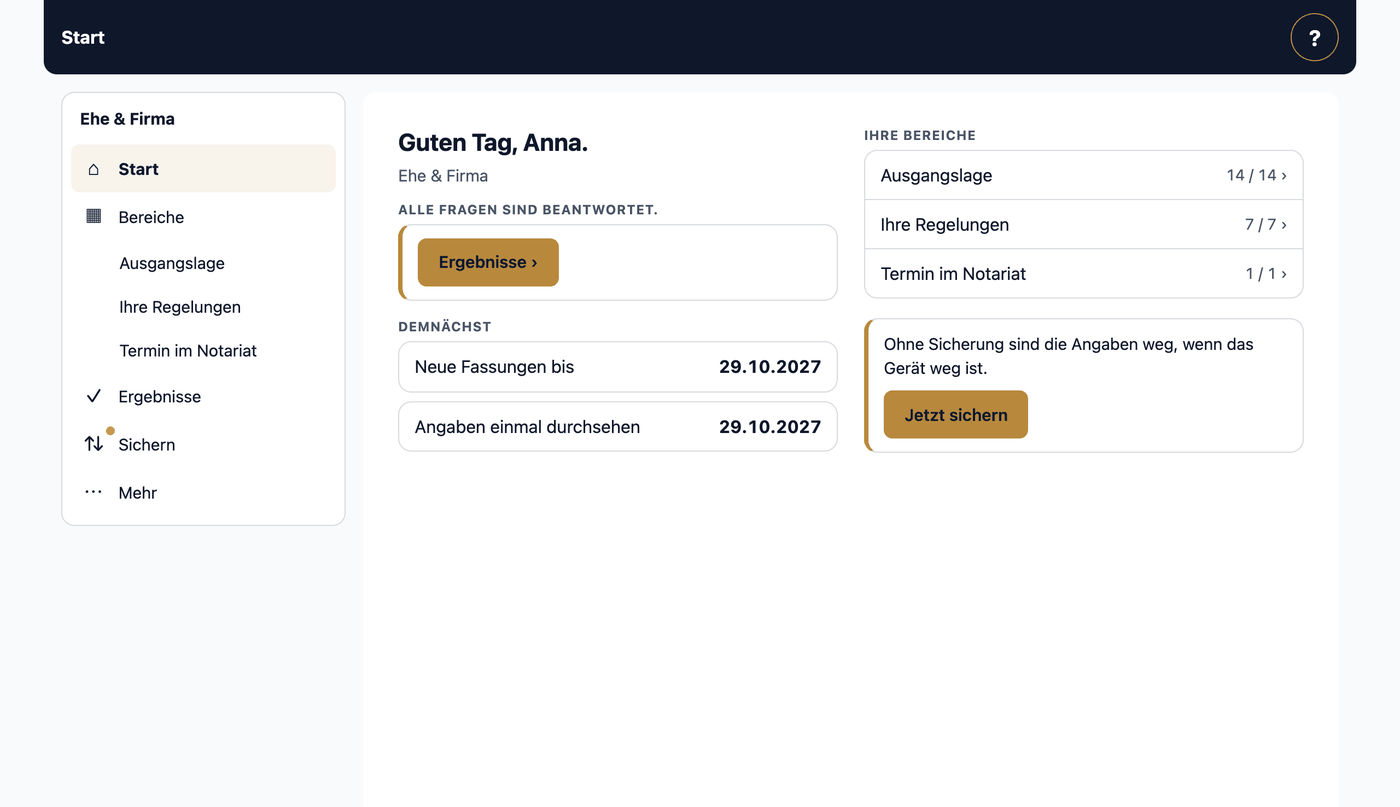
Task: Click the checkmark icon beside Ergebnisse
Action: (x=94, y=396)
